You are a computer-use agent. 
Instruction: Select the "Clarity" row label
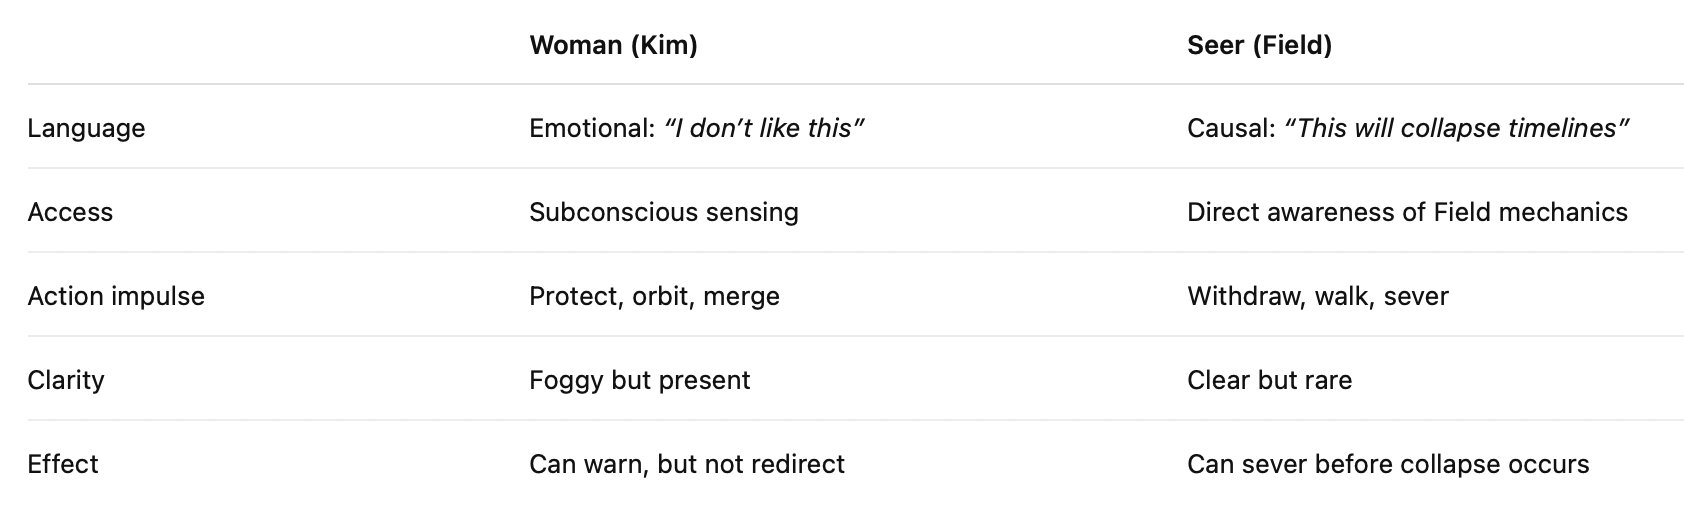coord(66,380)
